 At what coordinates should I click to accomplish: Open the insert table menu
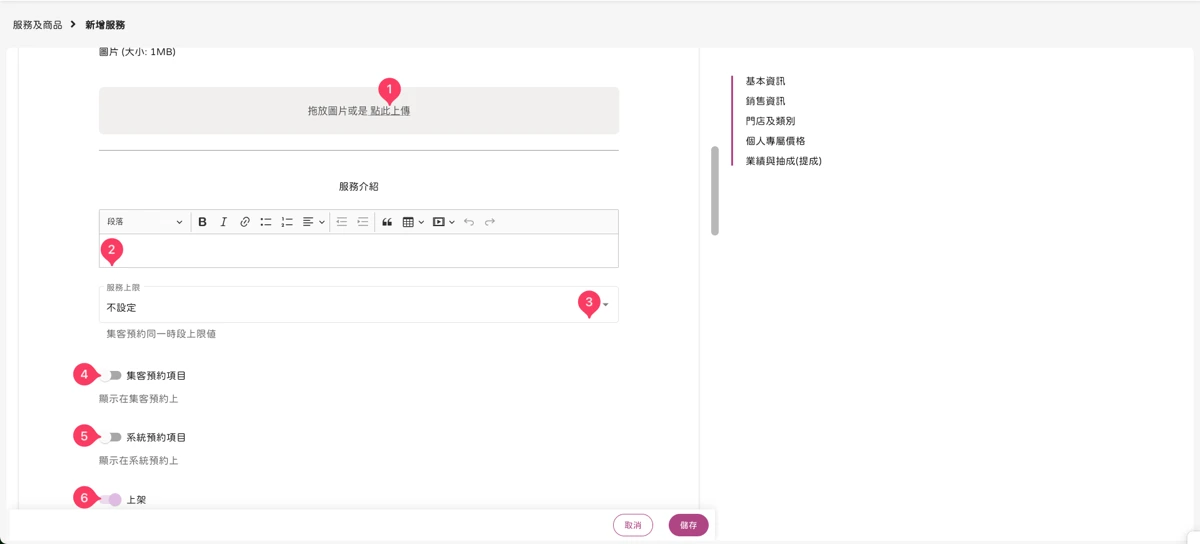click(x=412, y=222)
